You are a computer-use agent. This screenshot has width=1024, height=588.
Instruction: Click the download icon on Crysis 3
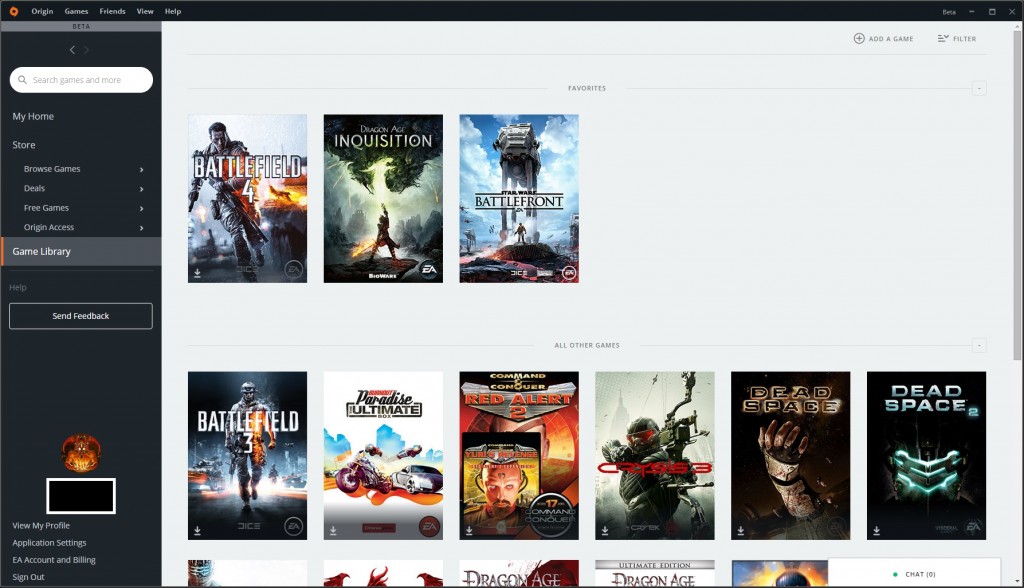click(x=605, y=531)
